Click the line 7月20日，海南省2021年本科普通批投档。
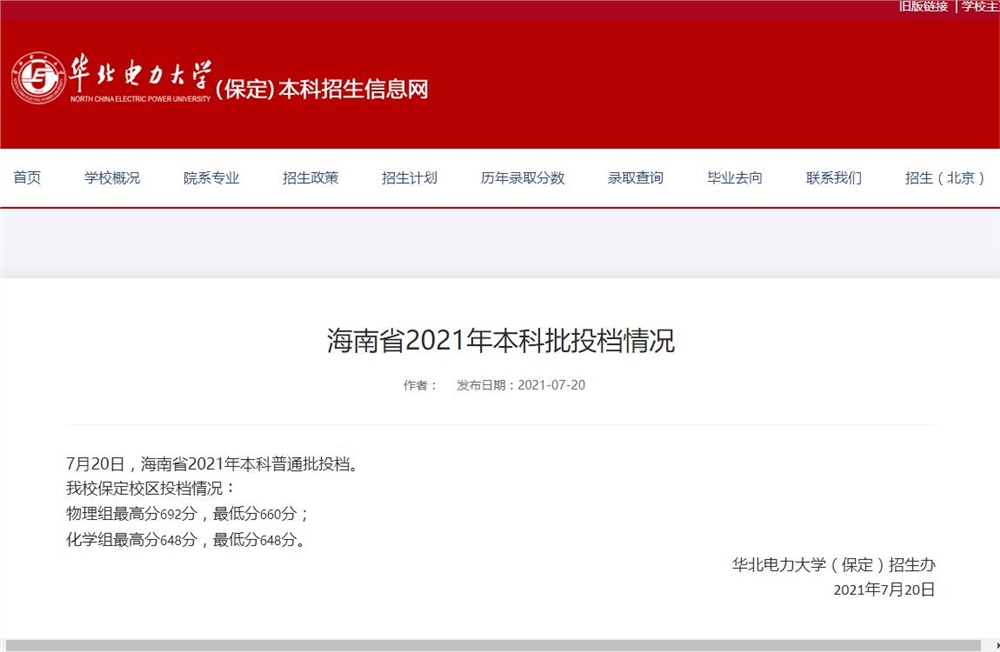Viewport: 1000px width, 652px height. pos(215,464)
